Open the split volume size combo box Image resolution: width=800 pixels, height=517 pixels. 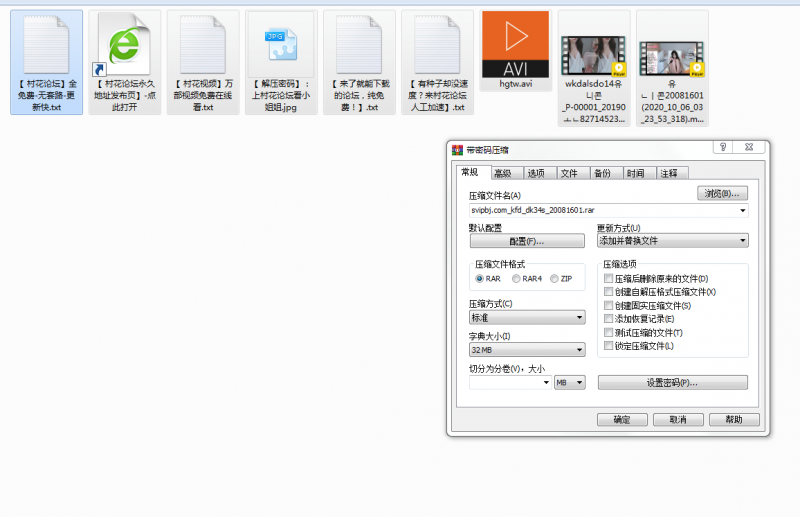[x=510, y=382]
